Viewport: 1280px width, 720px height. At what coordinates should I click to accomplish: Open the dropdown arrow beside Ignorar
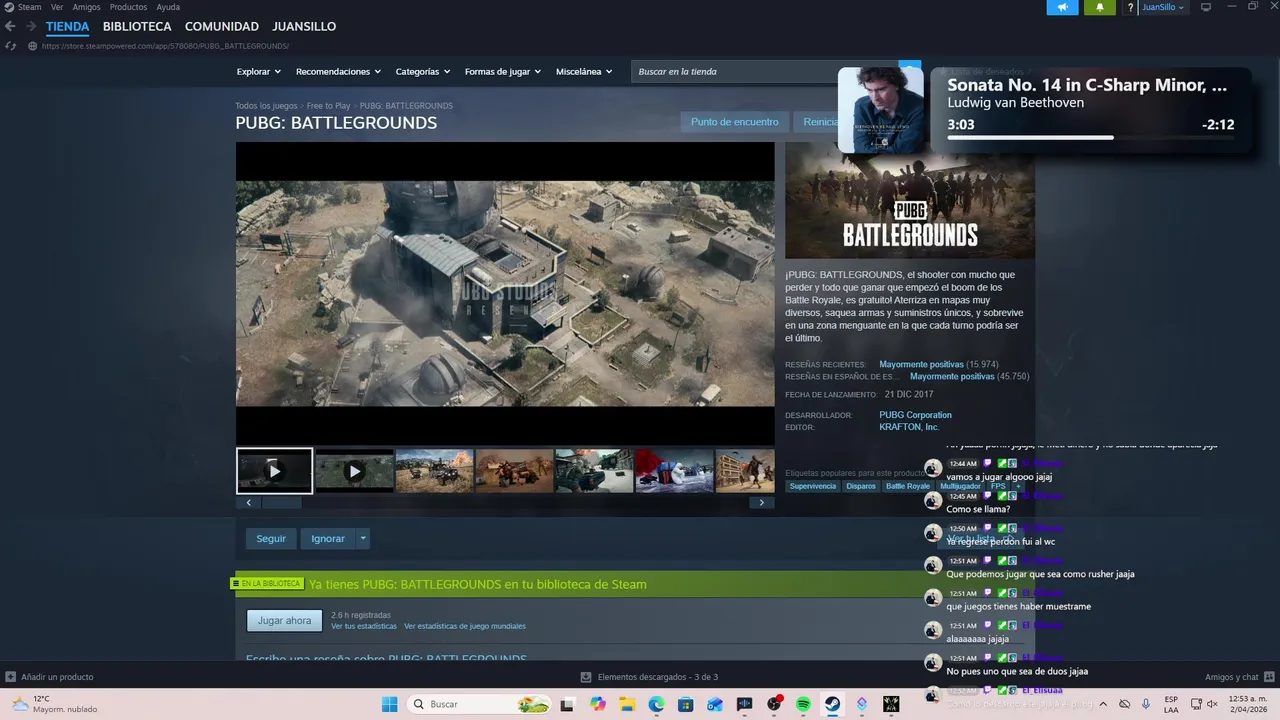coord(363,539)
